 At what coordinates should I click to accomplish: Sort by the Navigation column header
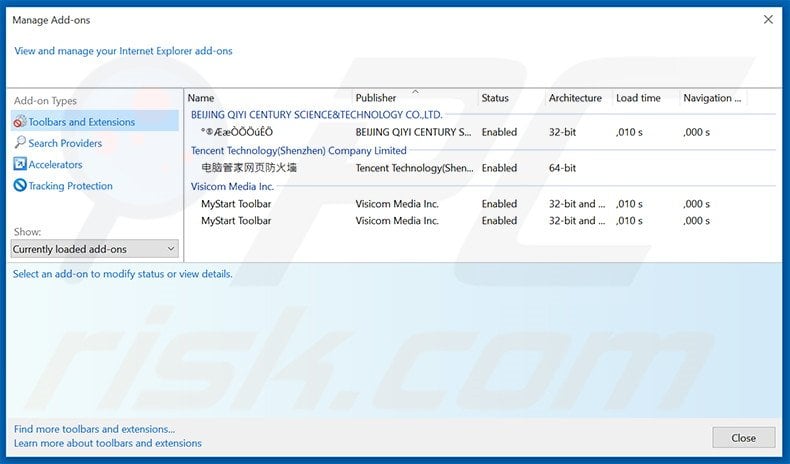coord(713,98)
